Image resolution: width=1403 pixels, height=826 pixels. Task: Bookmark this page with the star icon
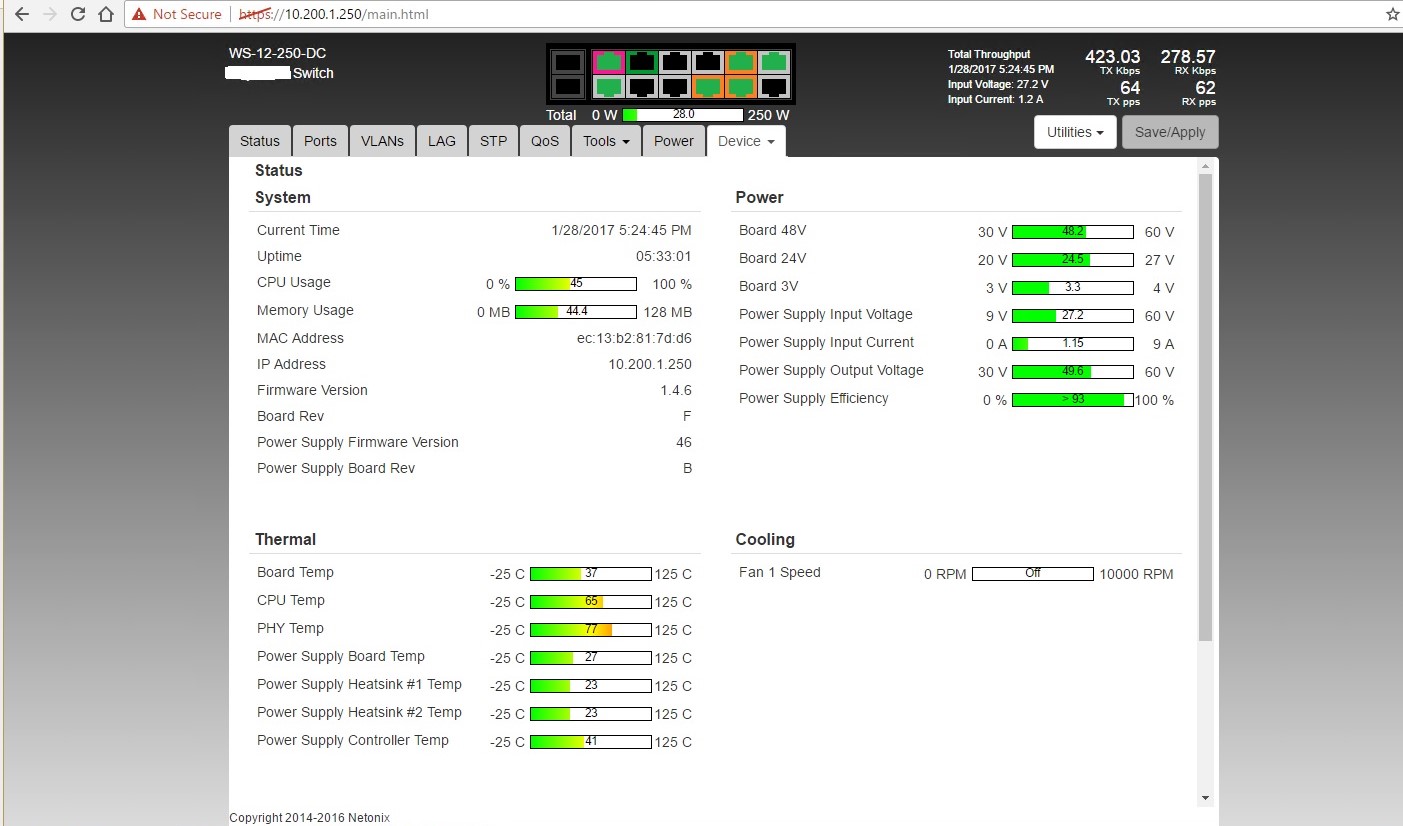(x=1392, y=15)
